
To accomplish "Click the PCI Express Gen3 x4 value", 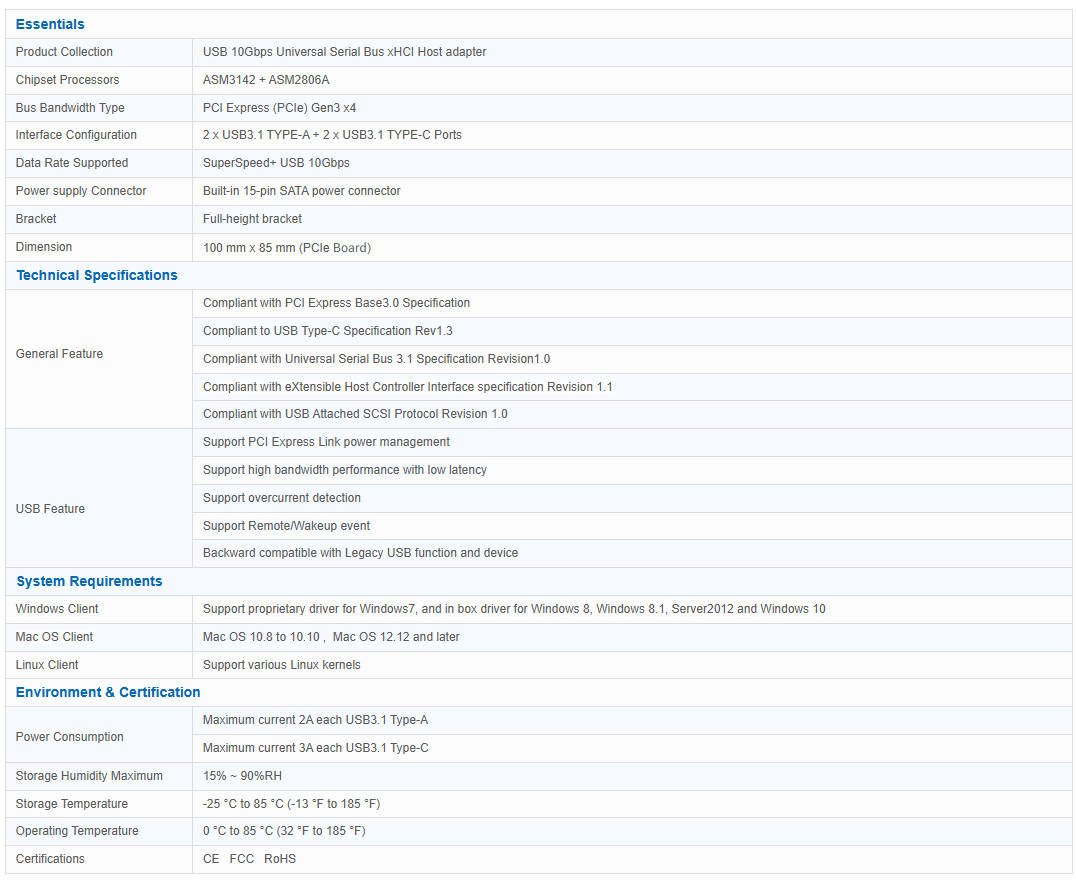I will coord(279,108).
